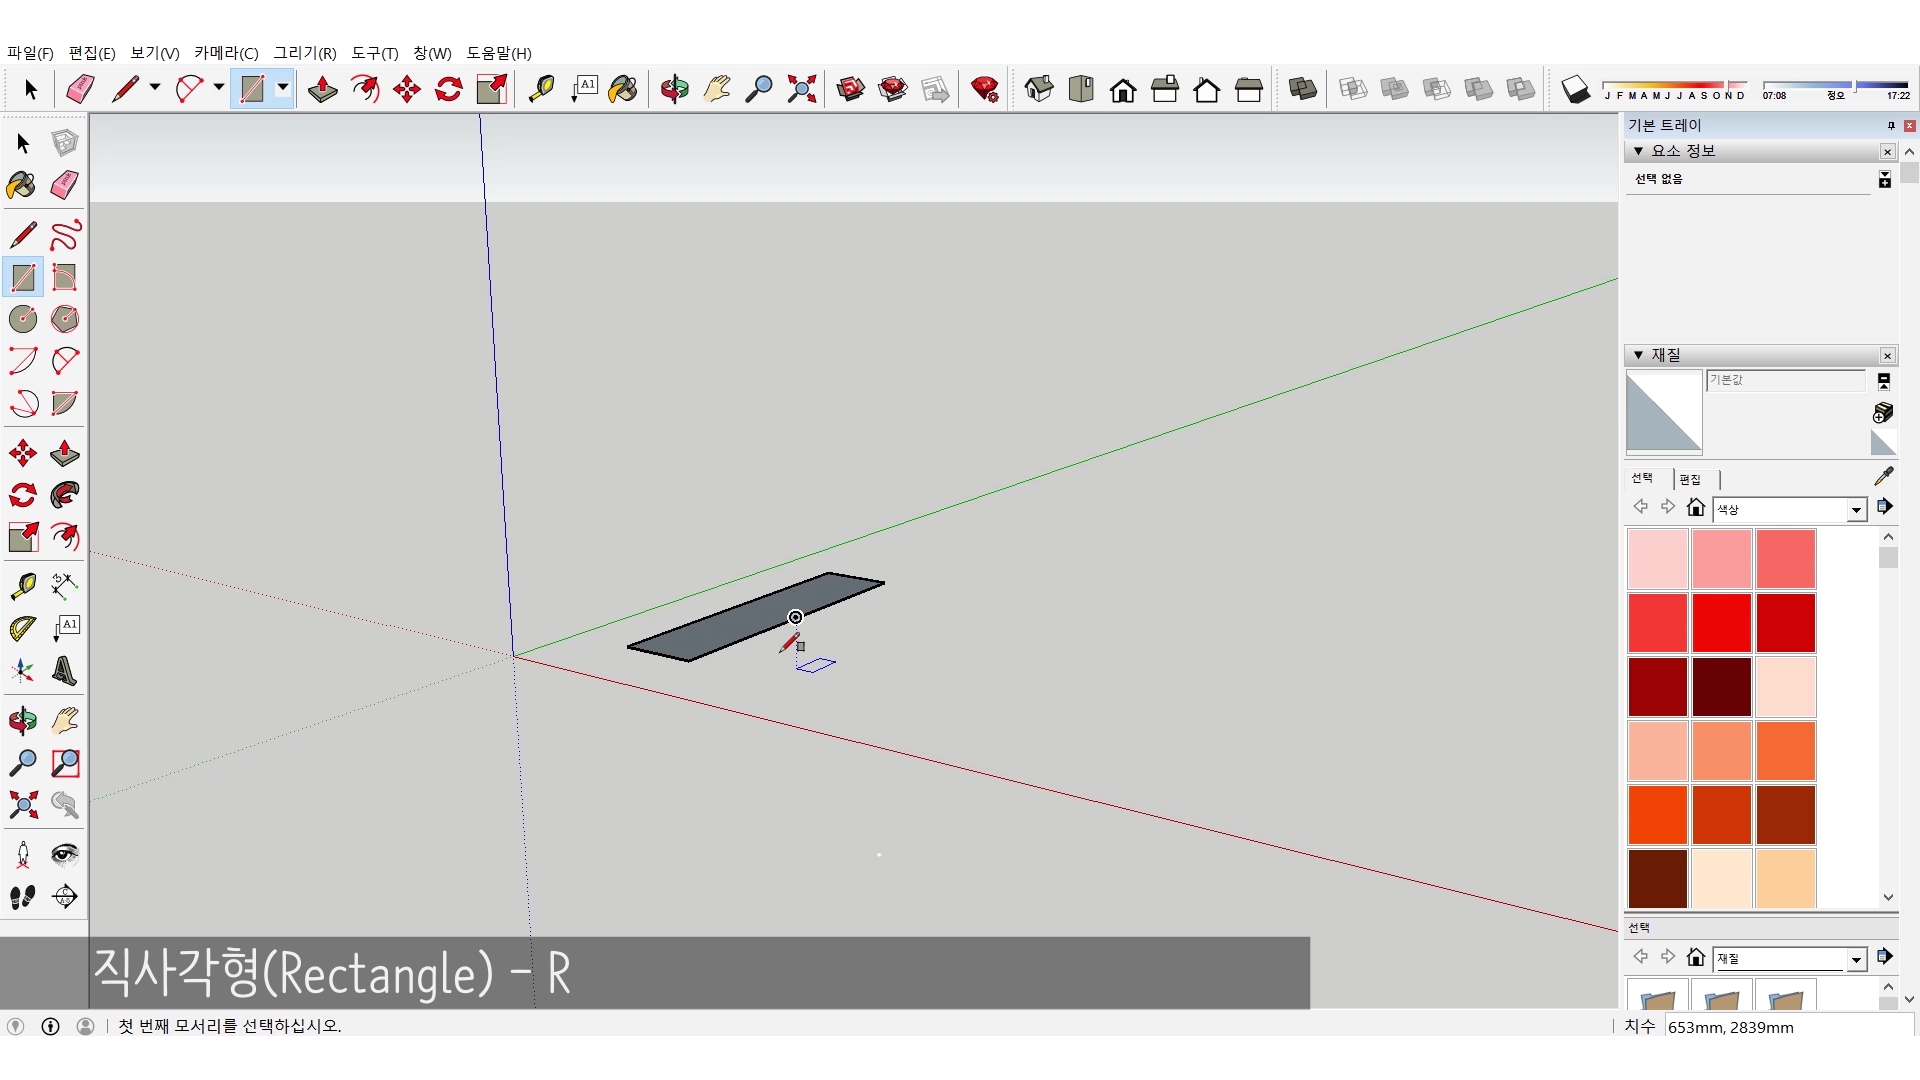Toggle shadows display icon near date slider
This screenshot has height=1080, width=1920.
pos(1575,89)
